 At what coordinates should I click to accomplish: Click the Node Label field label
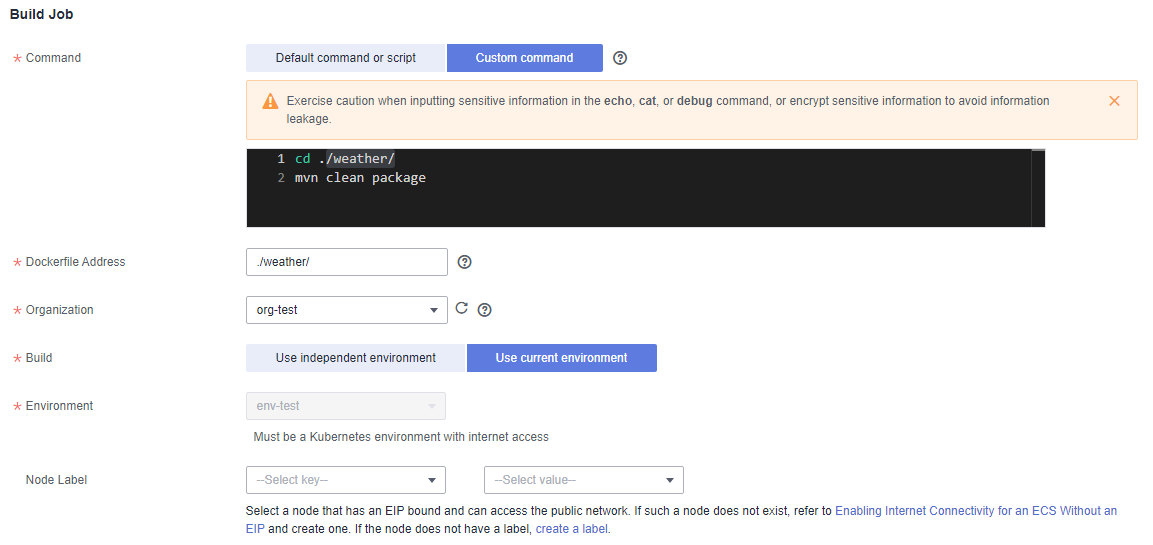tap(56, 480)
